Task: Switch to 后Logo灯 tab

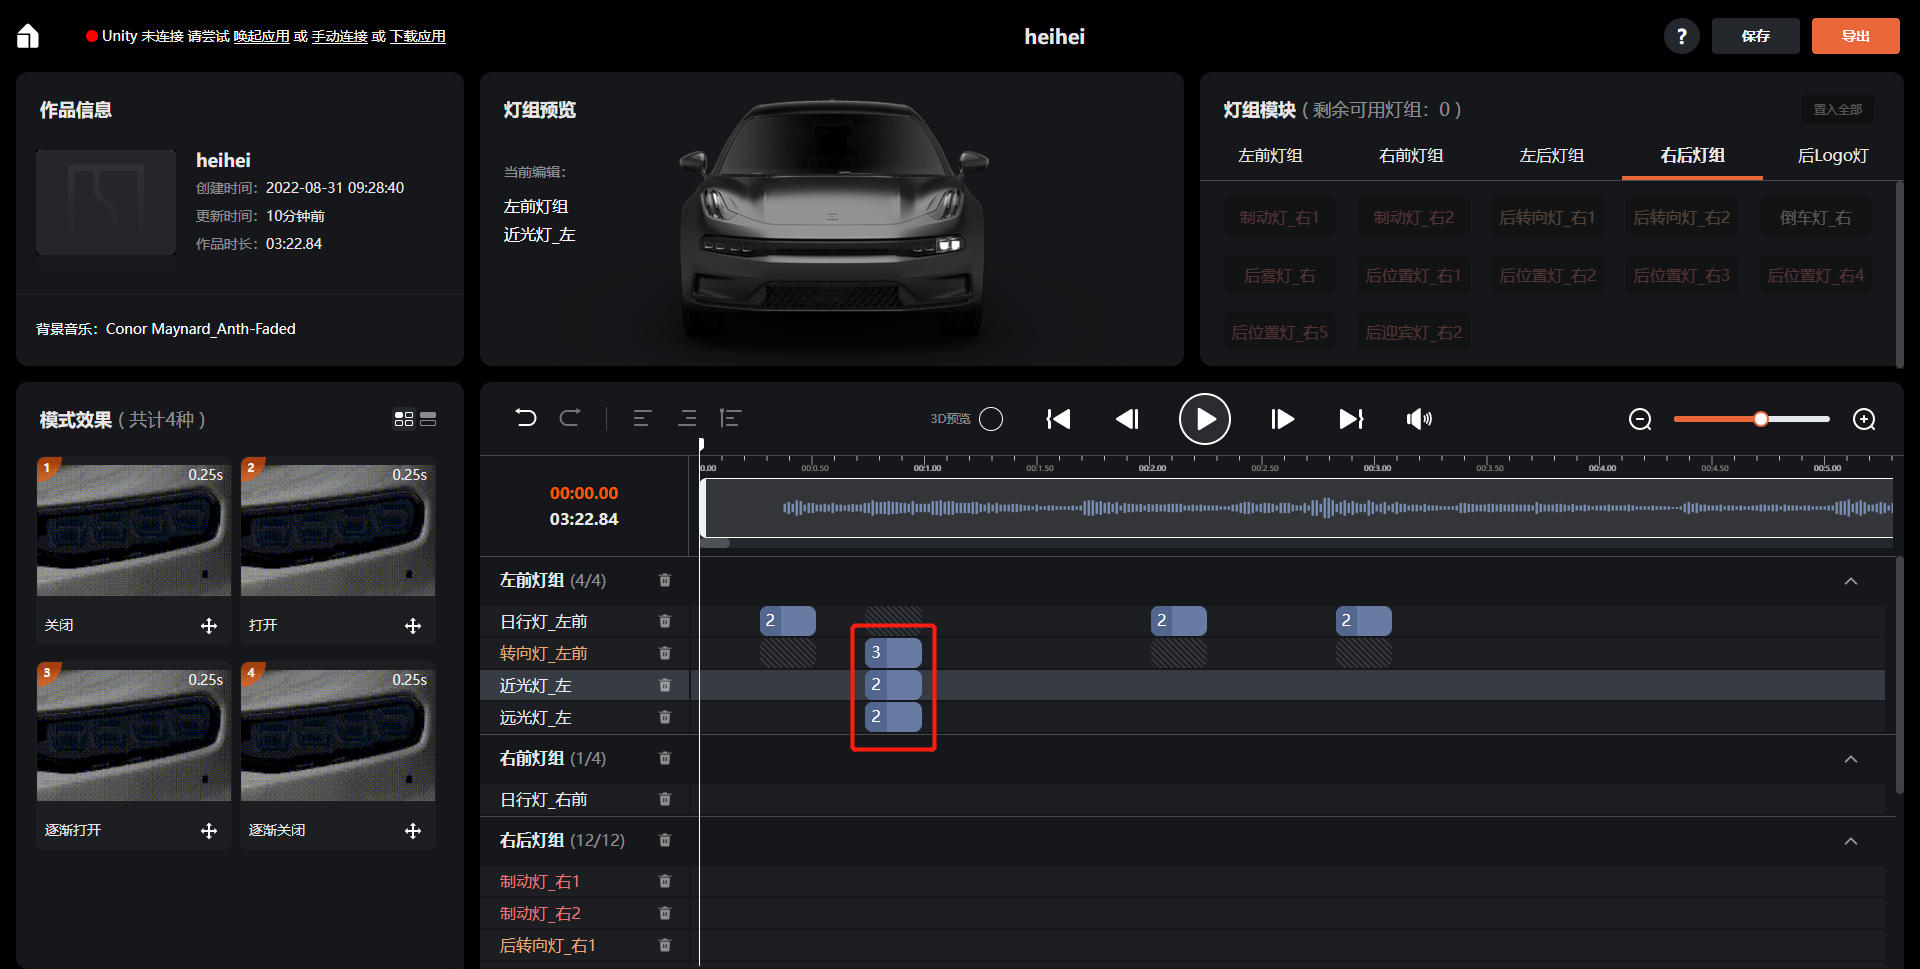Action: click(1833, 155)
